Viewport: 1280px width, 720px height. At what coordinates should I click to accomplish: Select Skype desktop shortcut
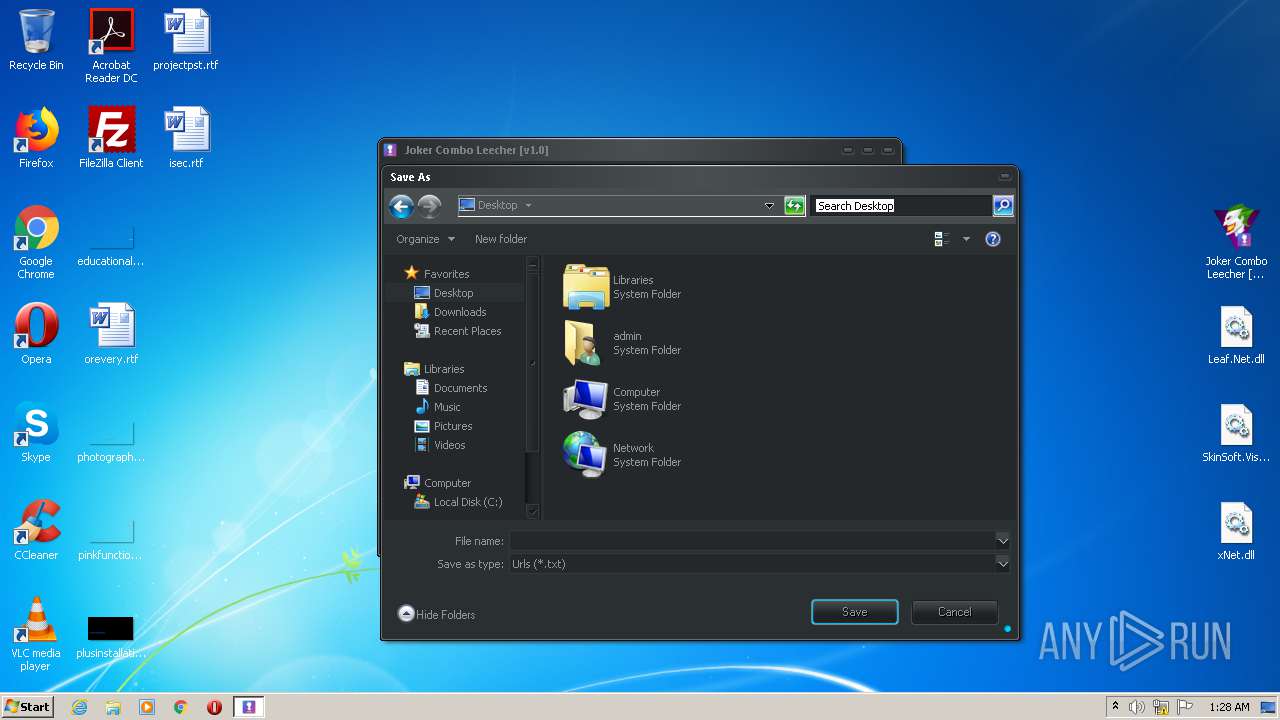36,432
